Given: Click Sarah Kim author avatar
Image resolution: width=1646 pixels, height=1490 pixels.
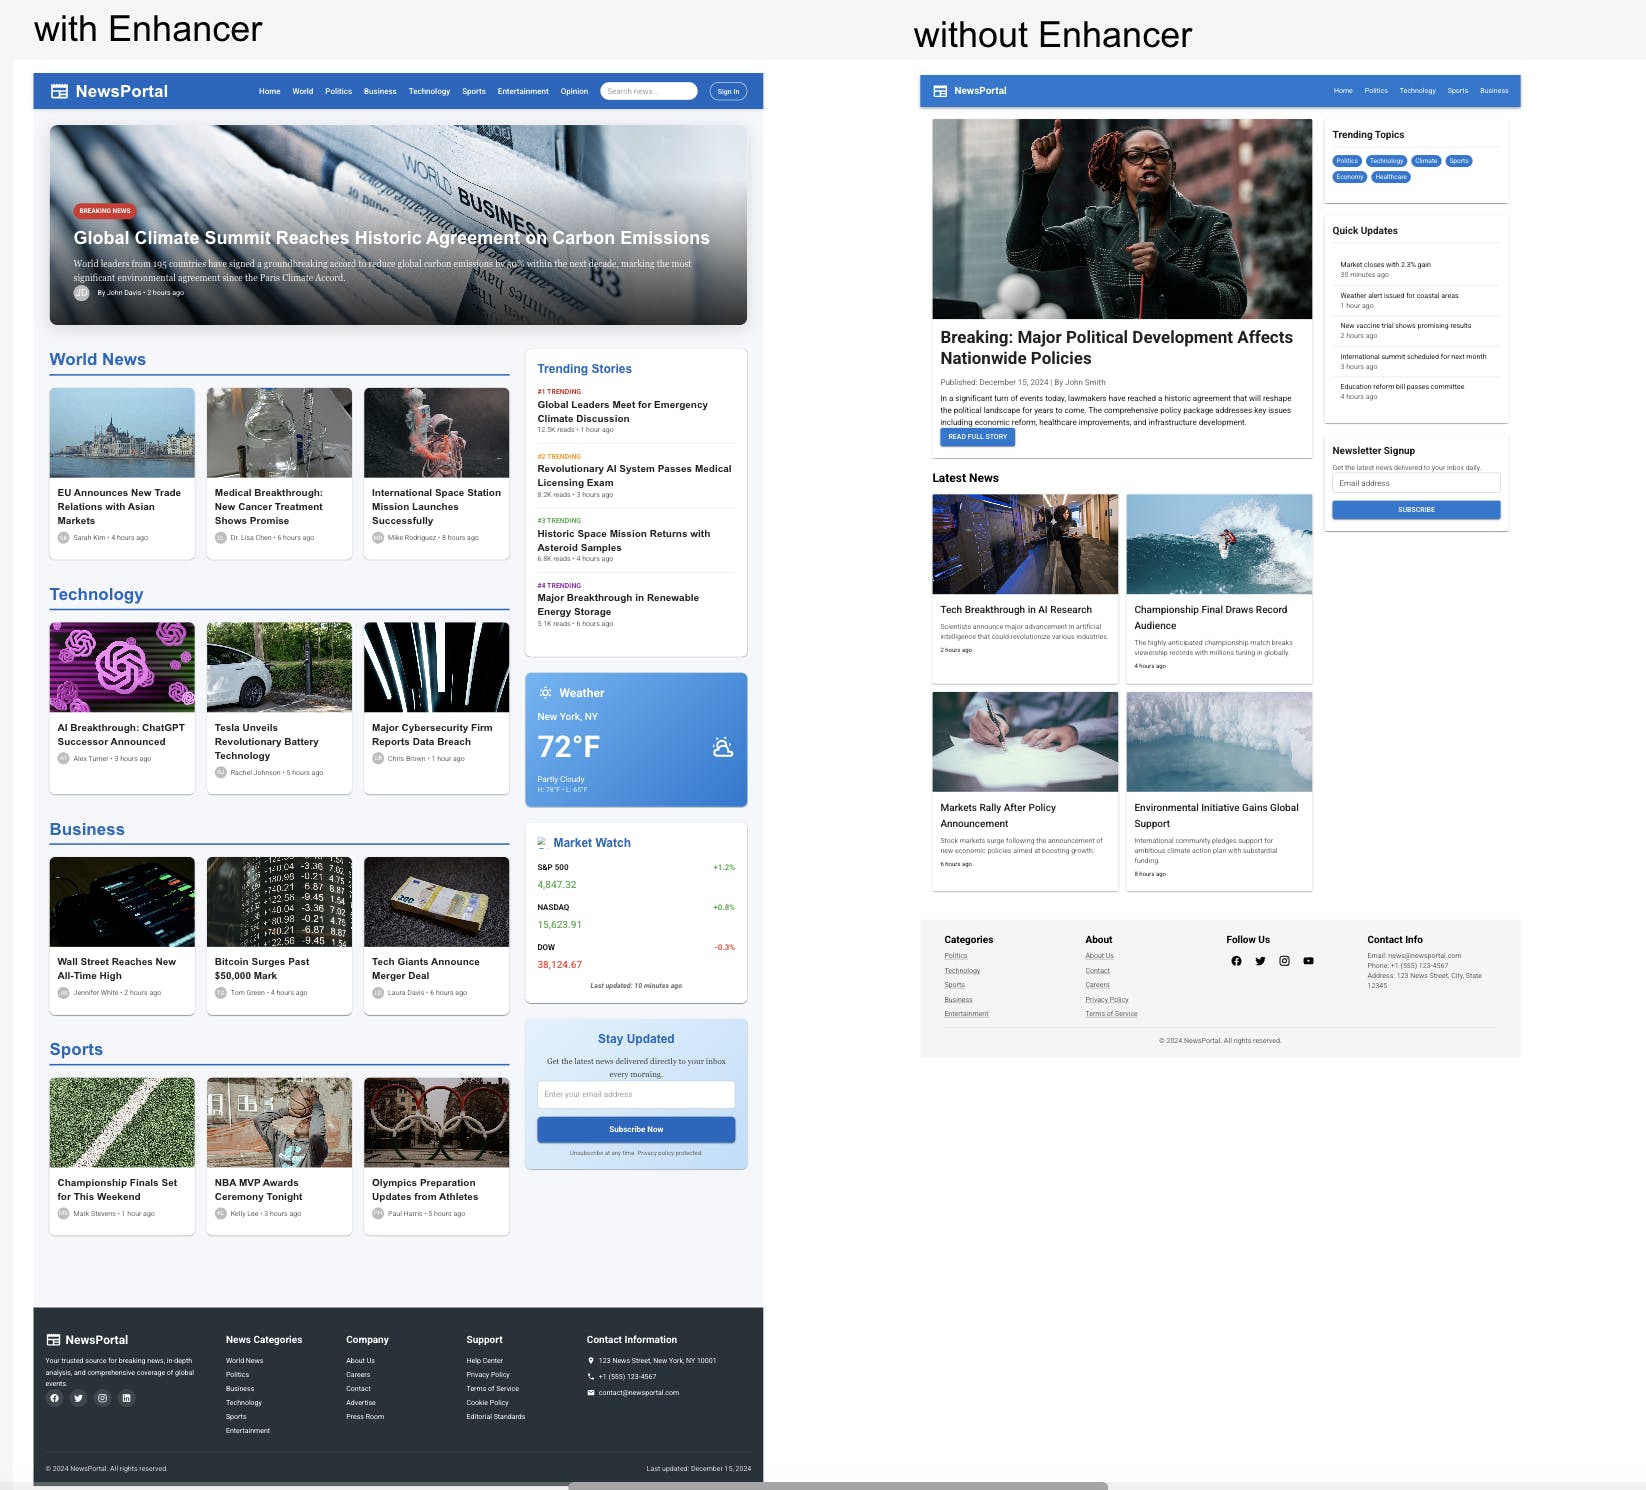Looking at the screenshot, I should (x=63, y=538).
